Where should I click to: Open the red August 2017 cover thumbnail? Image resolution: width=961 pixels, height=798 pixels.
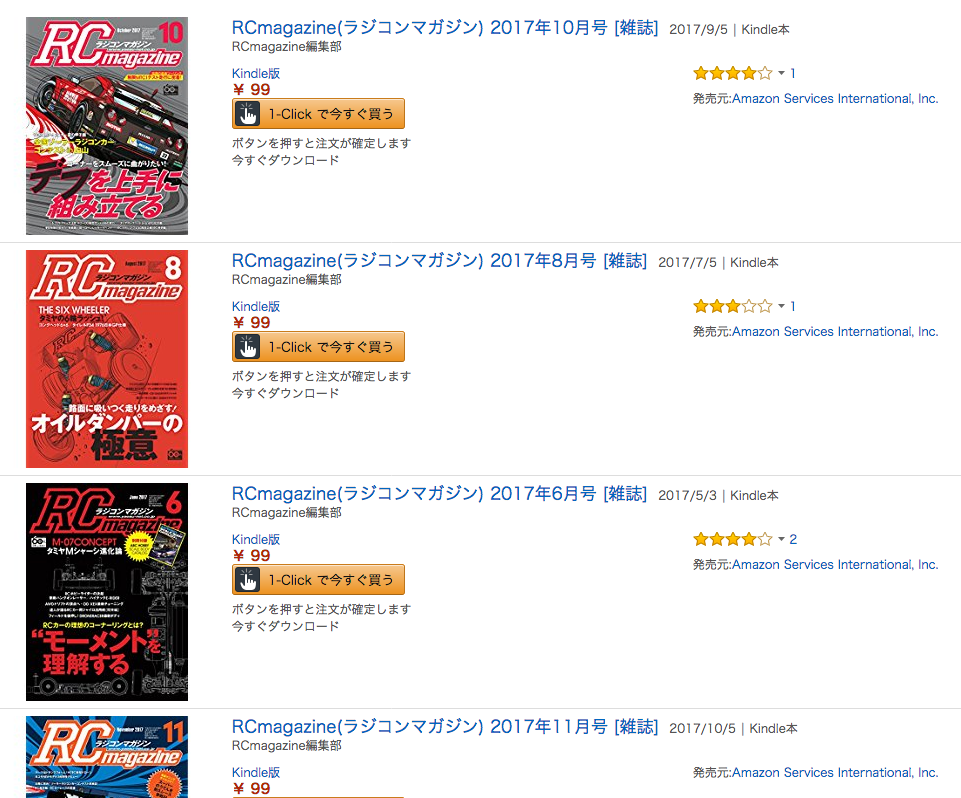click(107, 359)
